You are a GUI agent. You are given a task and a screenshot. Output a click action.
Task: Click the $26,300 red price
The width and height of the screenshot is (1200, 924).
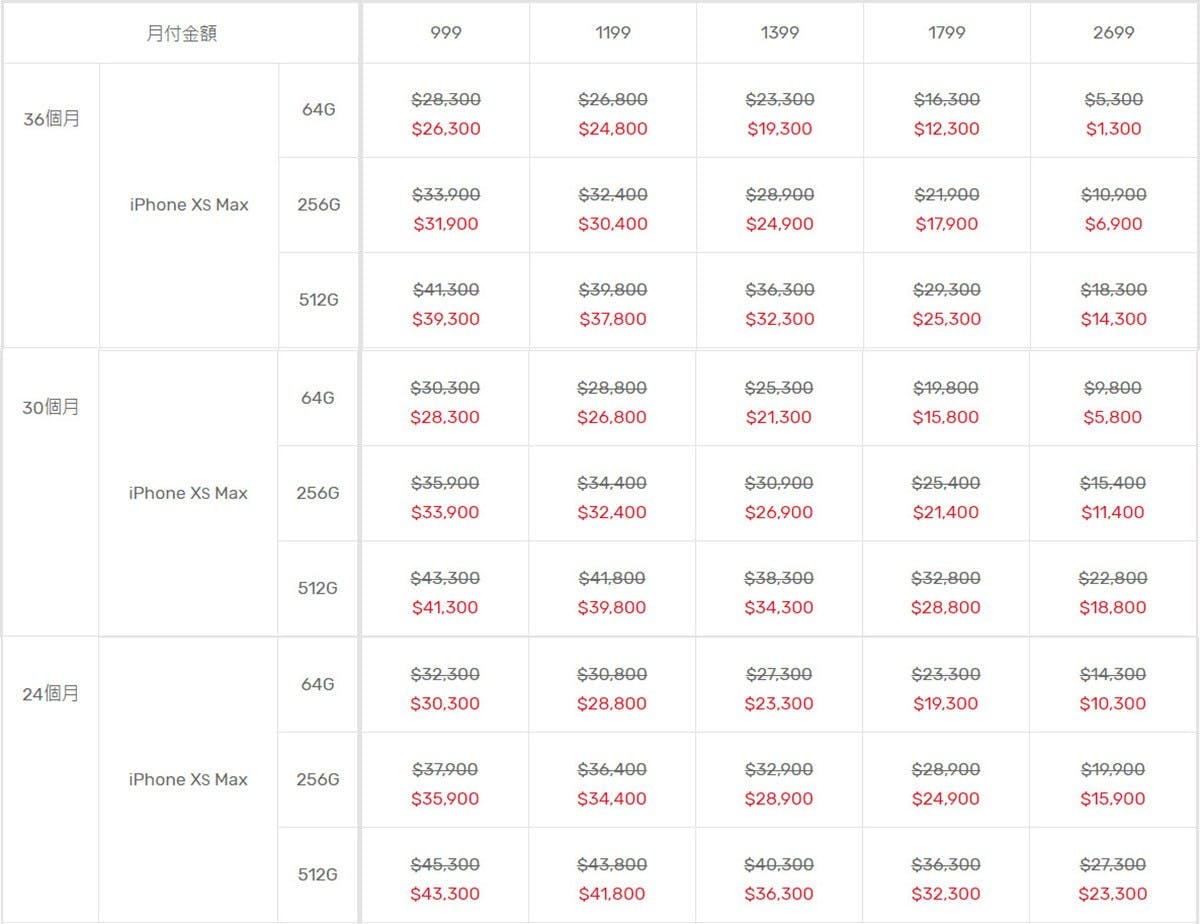tap(446, 129)
